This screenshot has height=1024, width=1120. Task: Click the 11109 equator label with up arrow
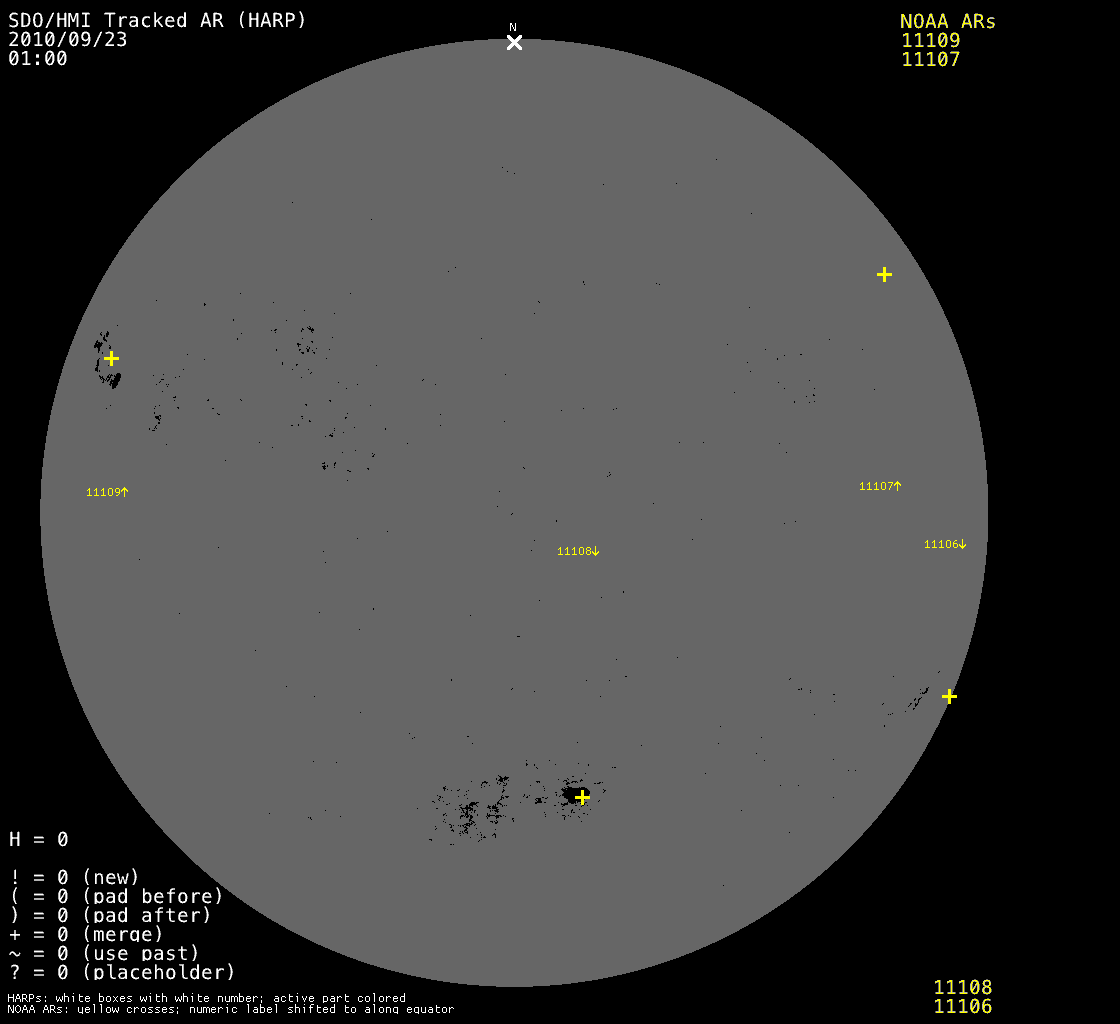point(107,492)
